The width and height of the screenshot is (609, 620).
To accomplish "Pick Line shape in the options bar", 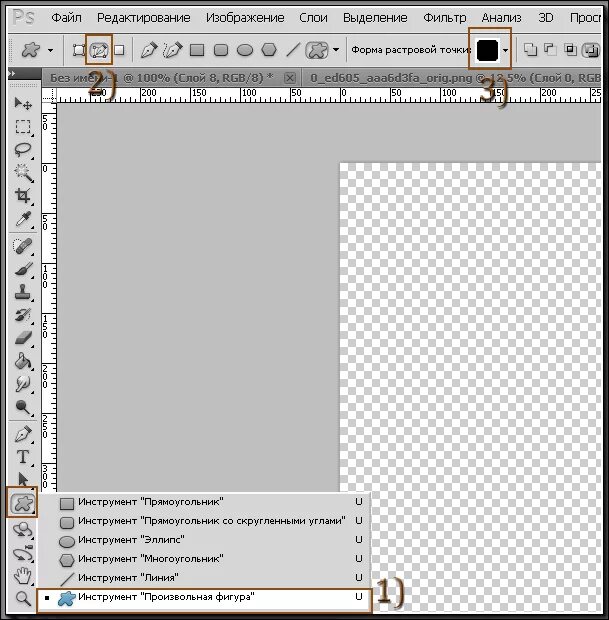I will [293, 50].
